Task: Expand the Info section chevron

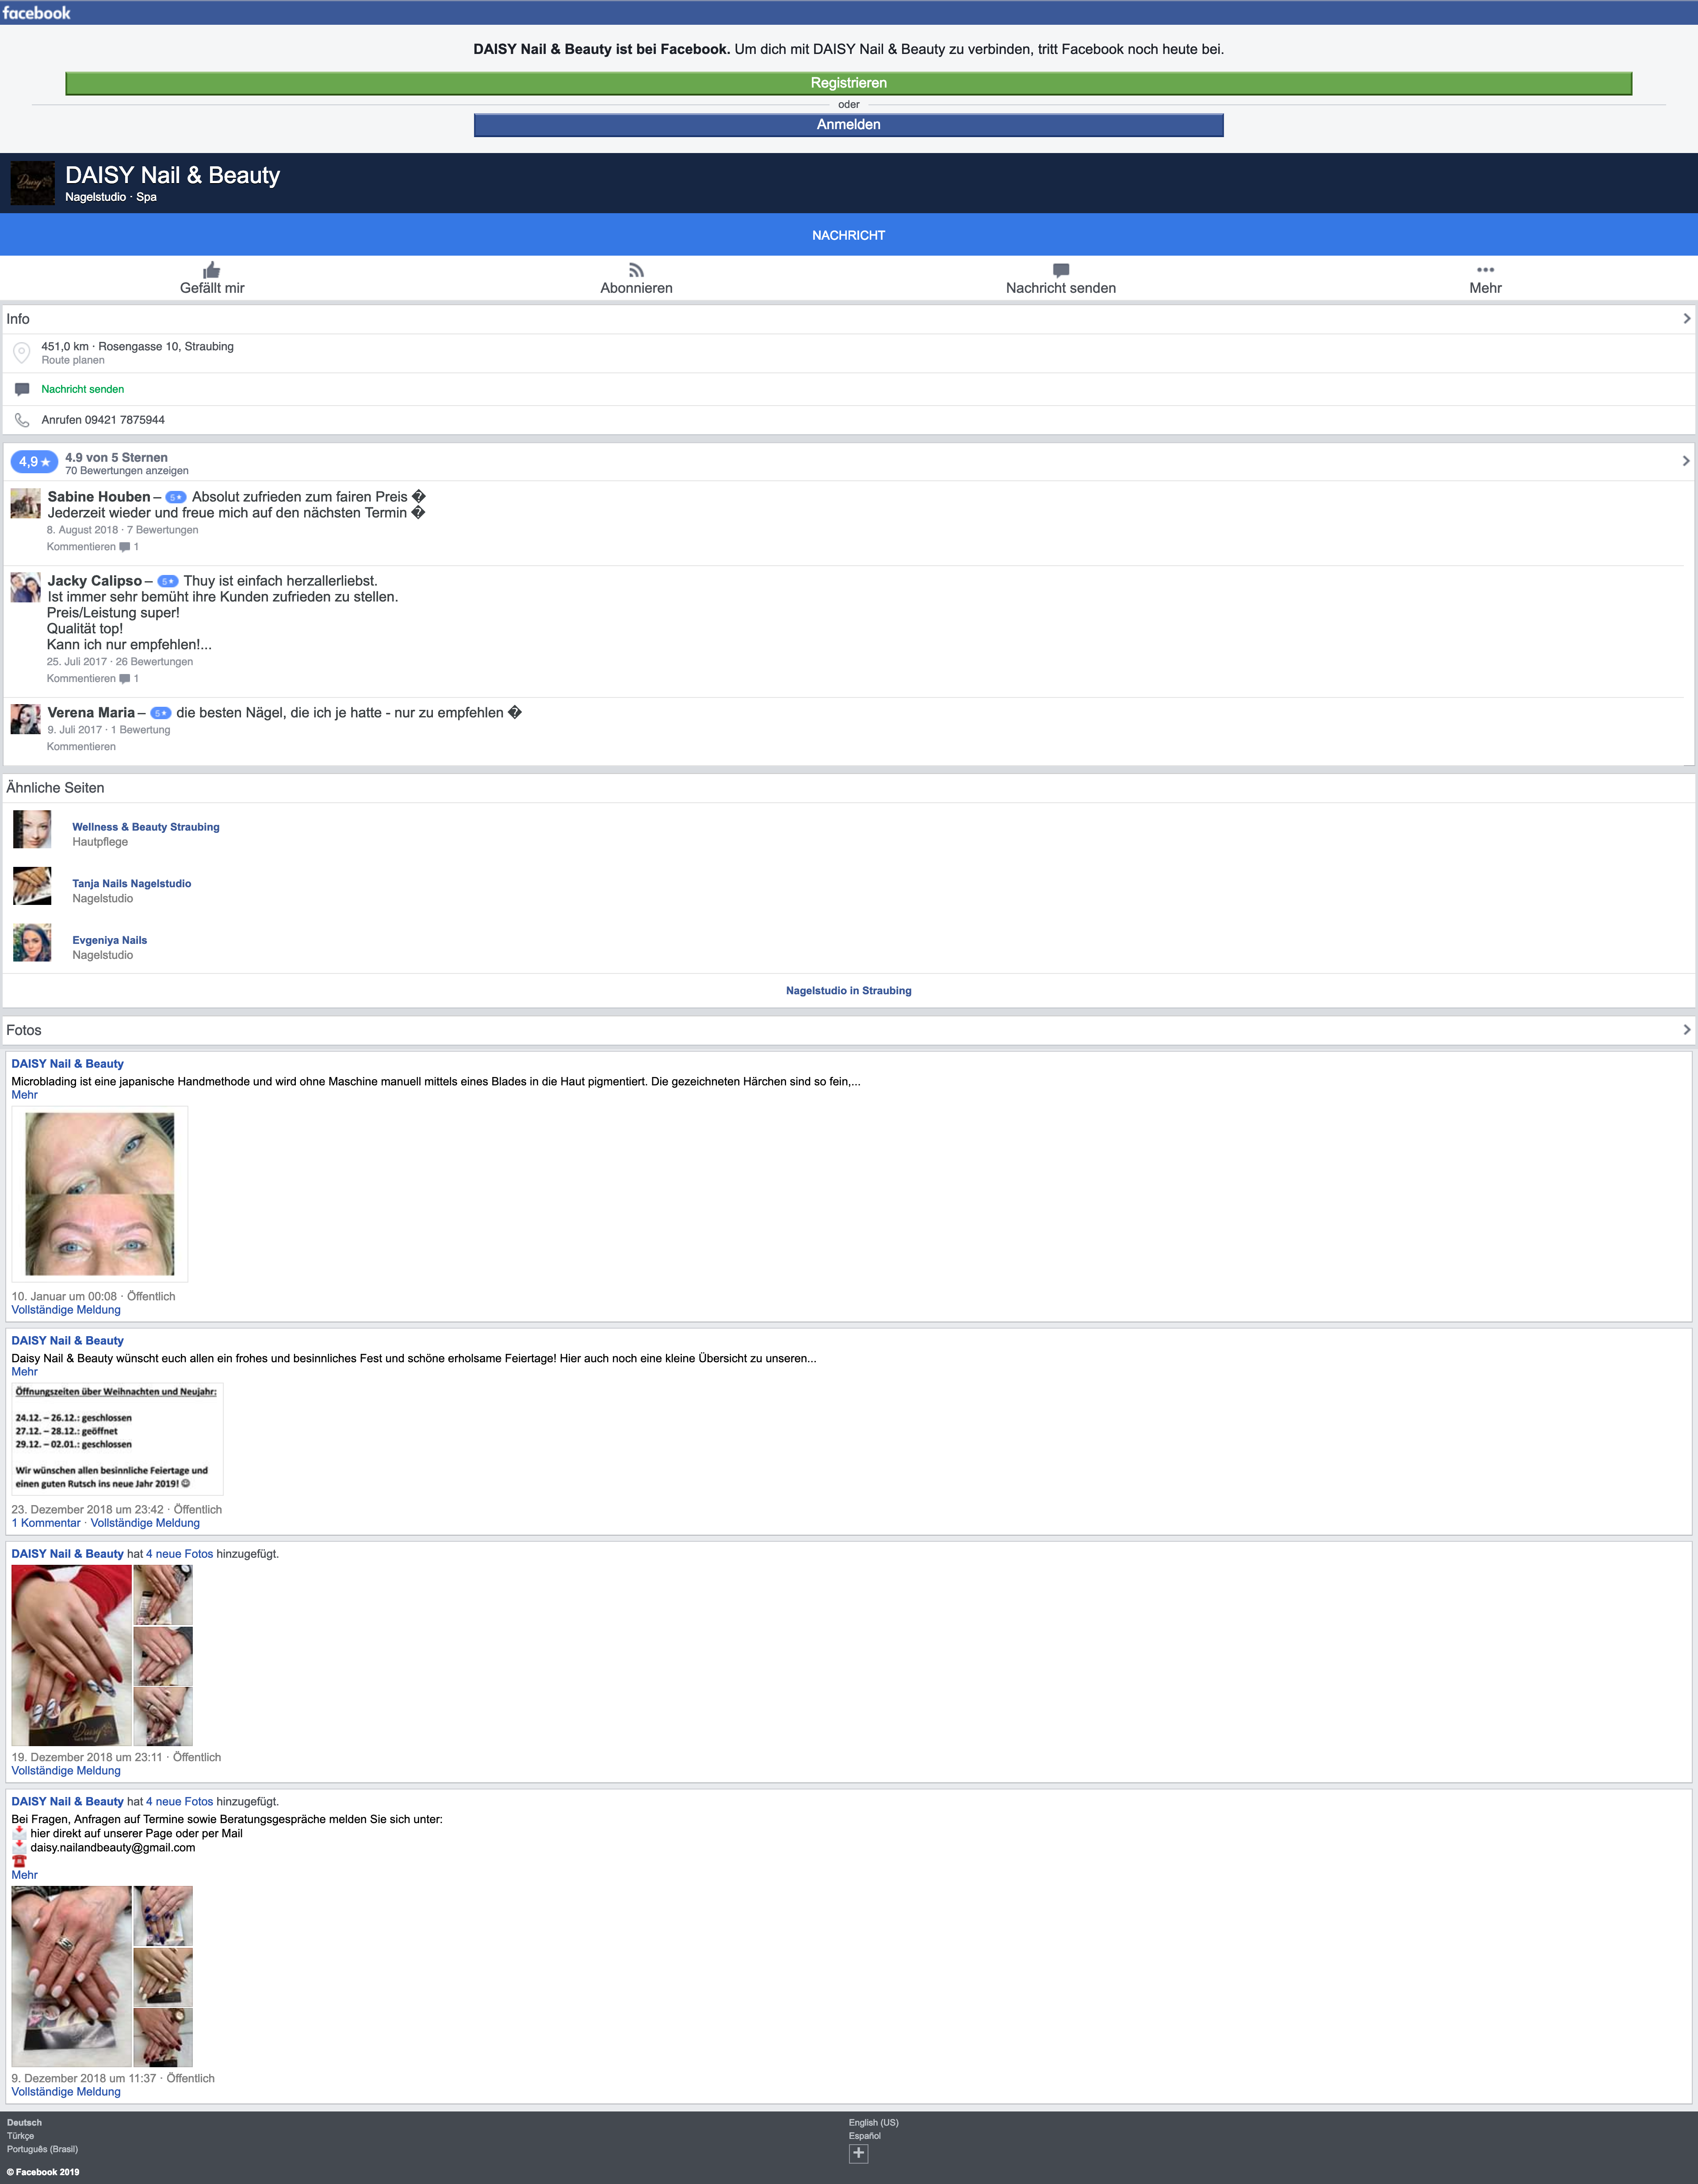Action: [1686, 319]
